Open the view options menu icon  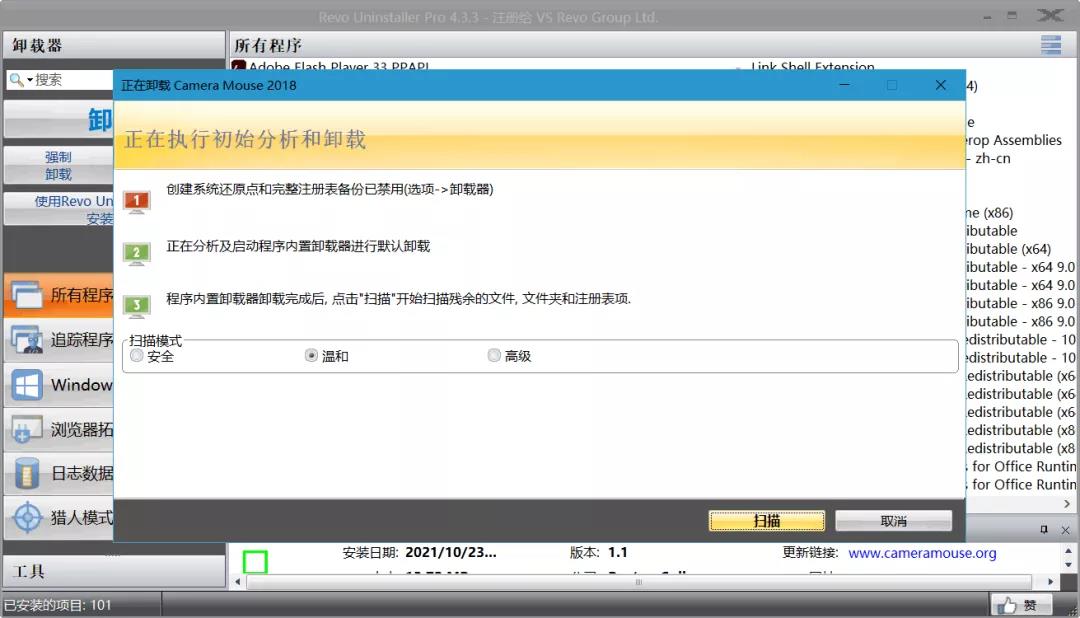pyautogui.click(x=1050, y=45)
